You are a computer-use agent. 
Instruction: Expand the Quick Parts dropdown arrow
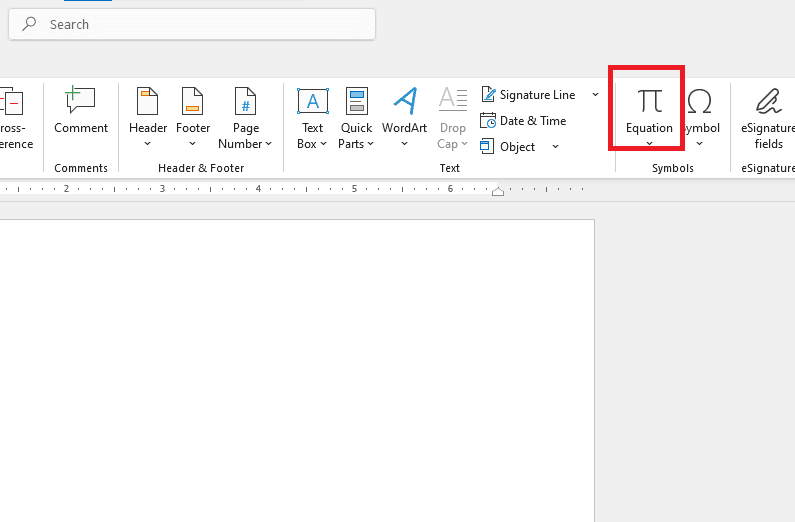pos(371,144)
